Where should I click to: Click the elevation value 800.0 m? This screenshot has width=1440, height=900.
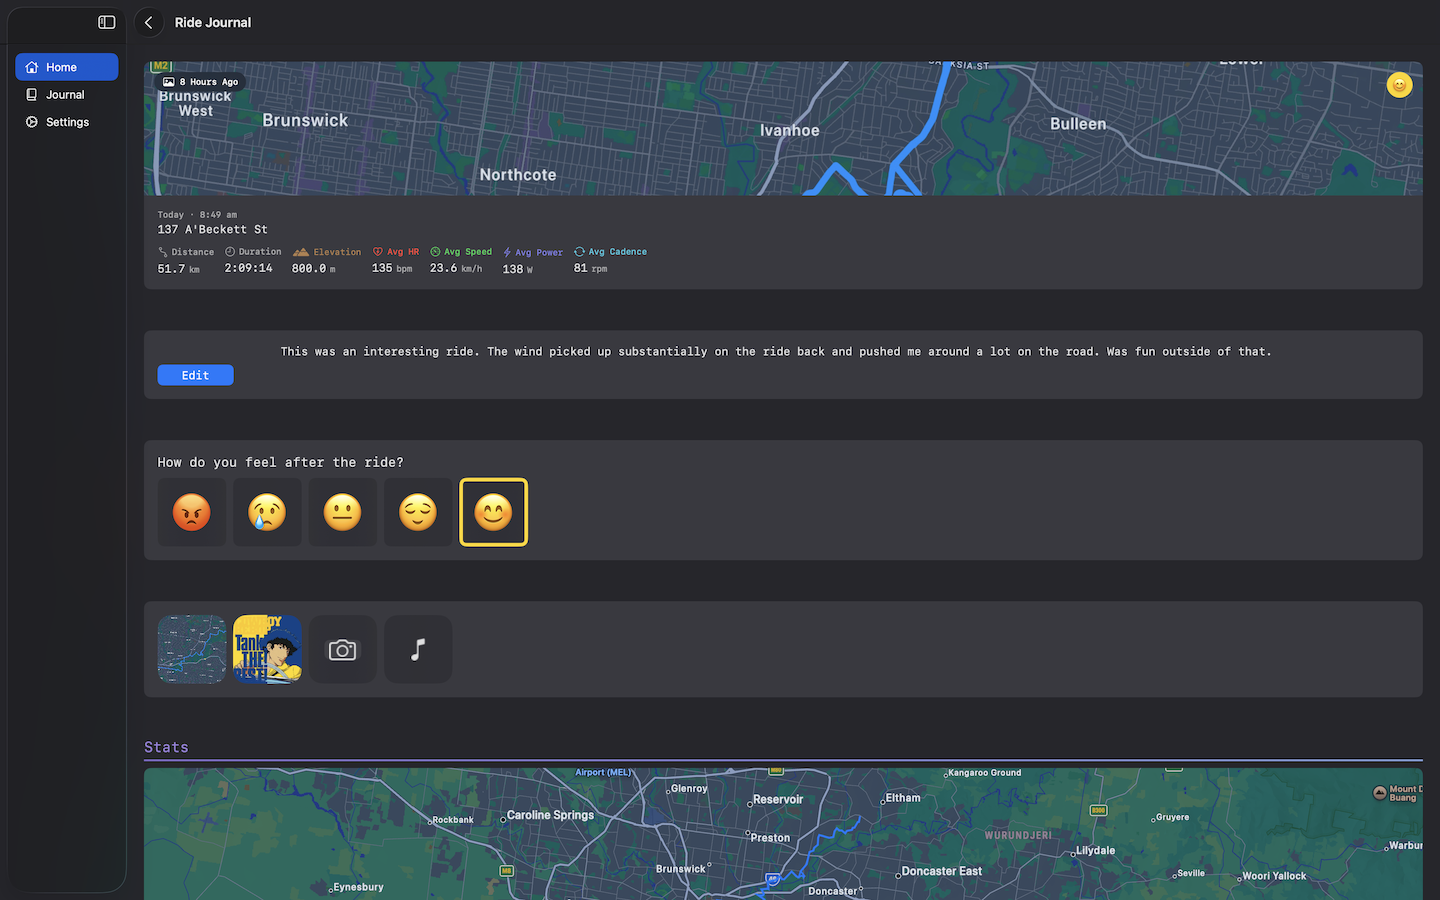[x=313, y=268]
